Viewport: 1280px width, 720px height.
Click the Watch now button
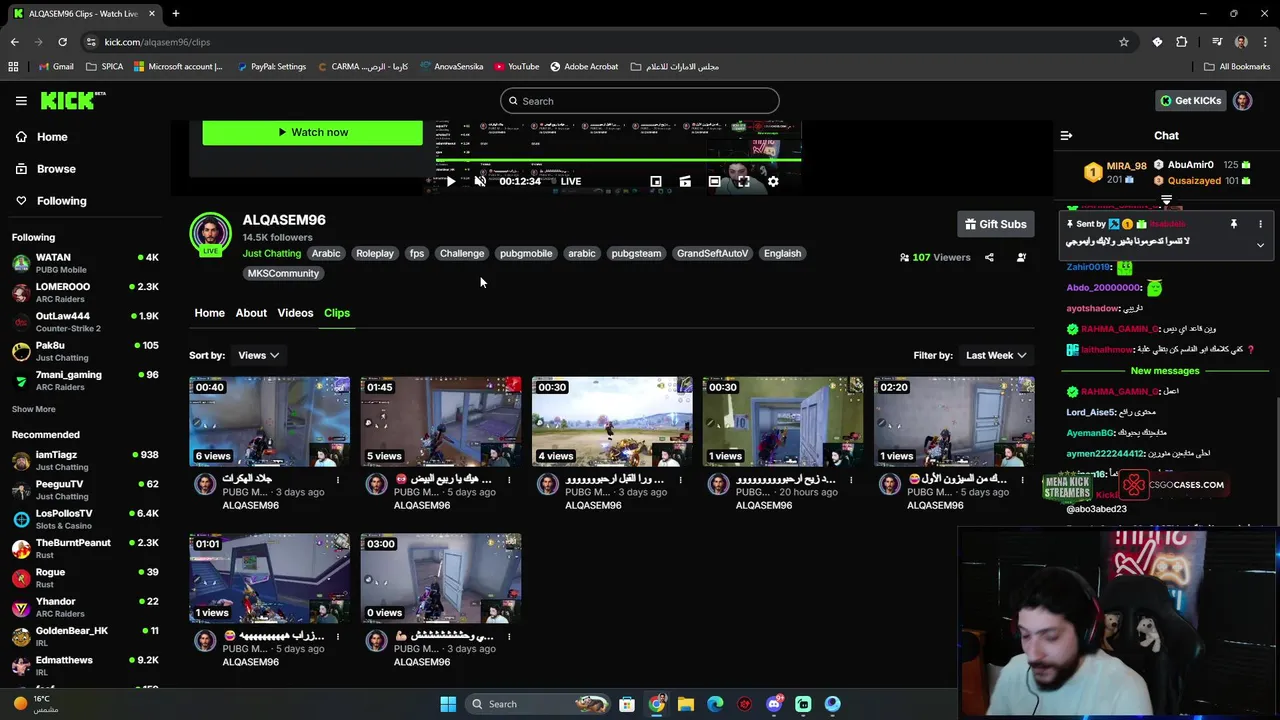click(312, 132)
